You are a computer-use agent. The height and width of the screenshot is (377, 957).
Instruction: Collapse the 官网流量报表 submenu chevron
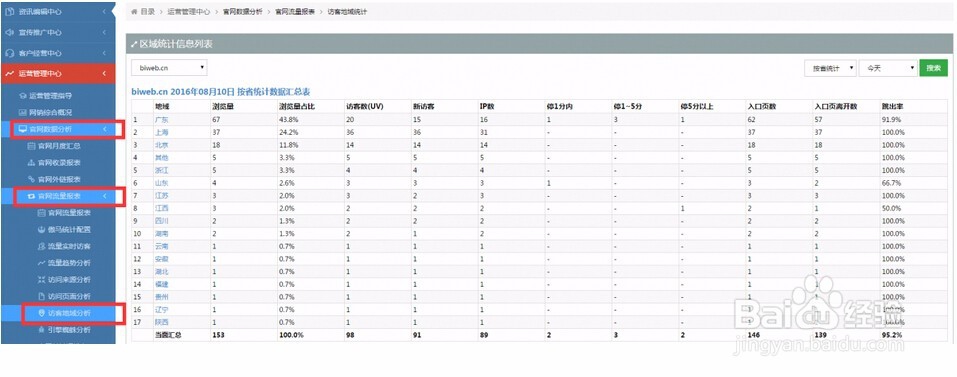pos(104,196)
